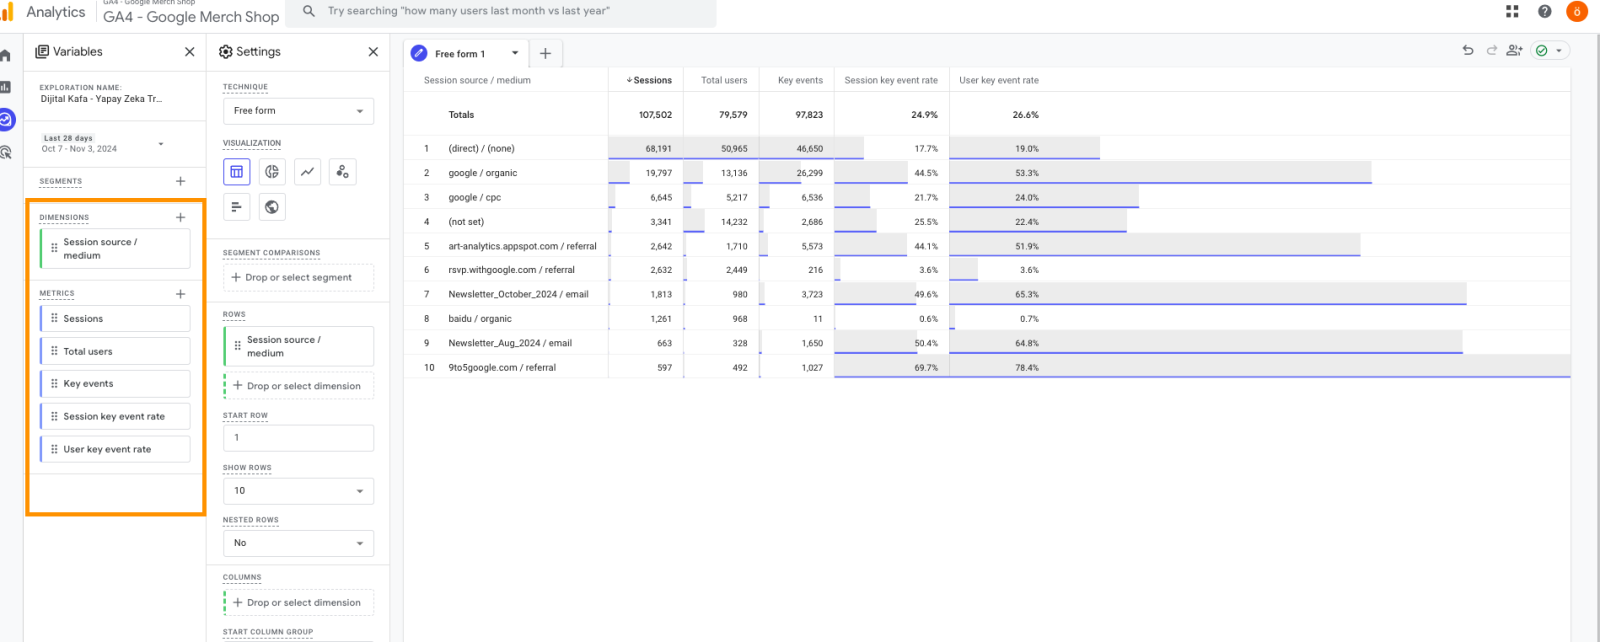Edit the Start Row input field
The image size is (1600, 642).
(x=298, y=438)
